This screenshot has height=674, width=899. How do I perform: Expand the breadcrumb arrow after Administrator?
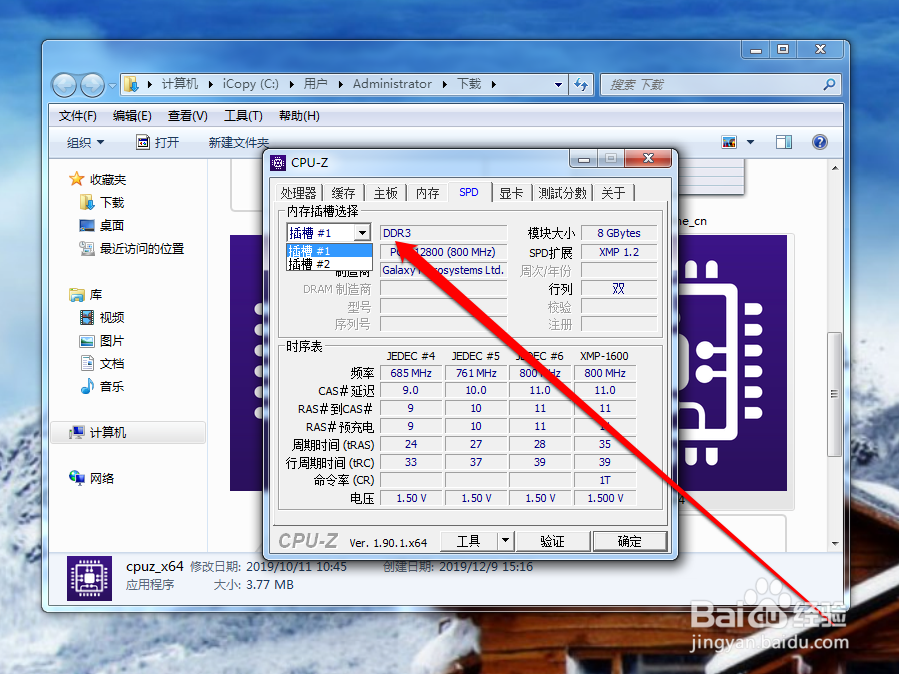click(444, 85)
